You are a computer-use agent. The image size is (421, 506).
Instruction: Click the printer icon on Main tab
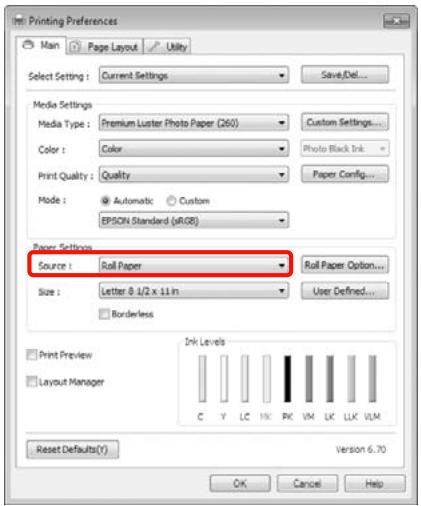(29, 45)
